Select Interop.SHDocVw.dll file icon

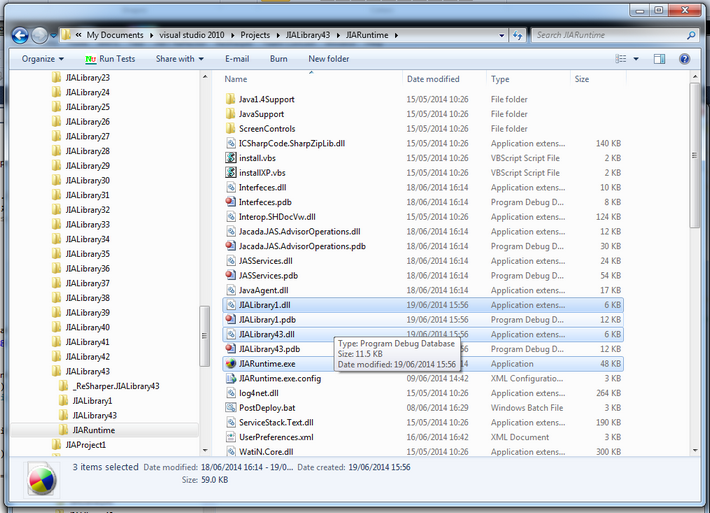[231, 217]
